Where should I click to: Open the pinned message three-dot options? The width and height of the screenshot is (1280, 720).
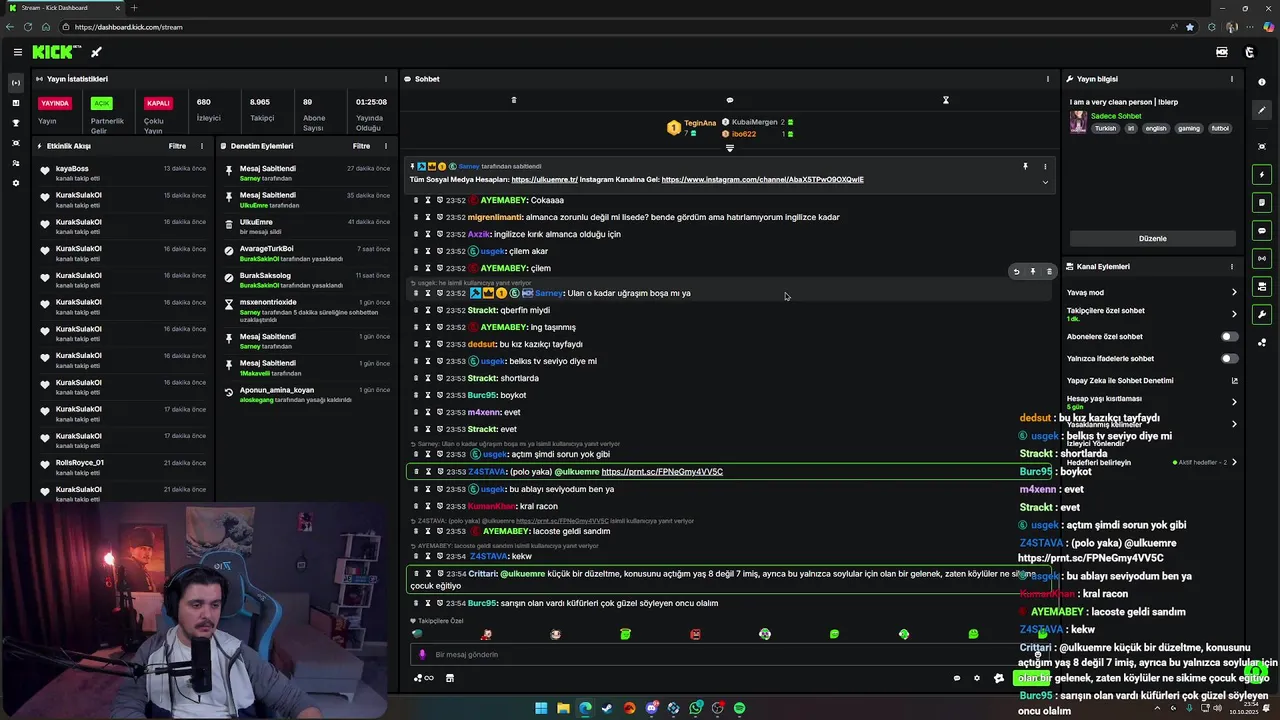[x=1045, y=166]
